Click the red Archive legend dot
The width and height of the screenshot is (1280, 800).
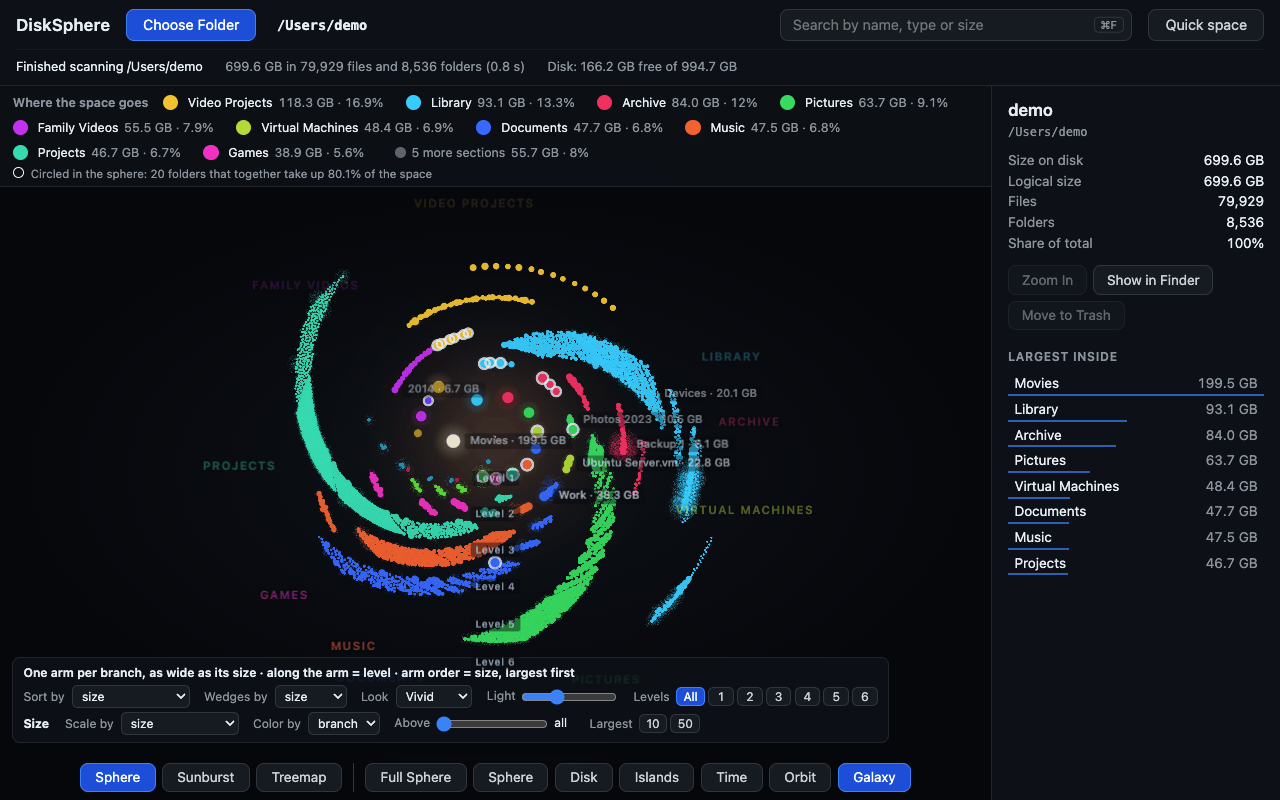point(605,103)
